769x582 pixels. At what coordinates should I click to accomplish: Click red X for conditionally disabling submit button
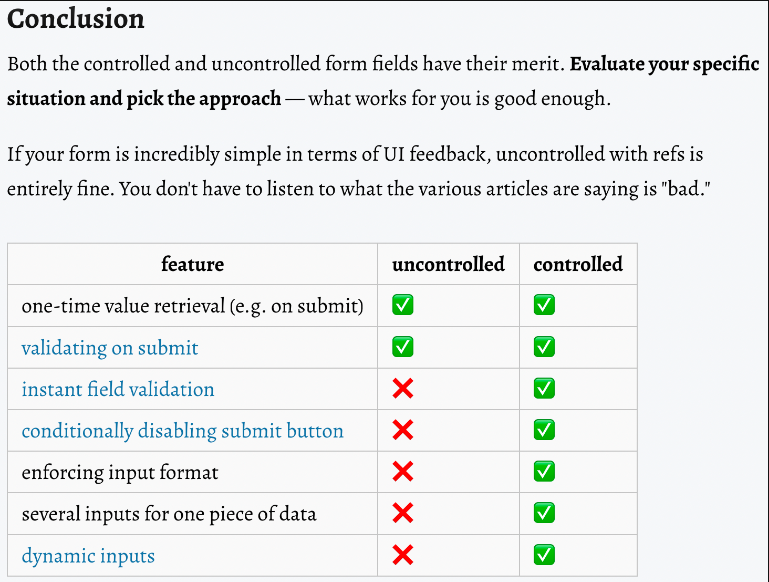tap(403, 430)
